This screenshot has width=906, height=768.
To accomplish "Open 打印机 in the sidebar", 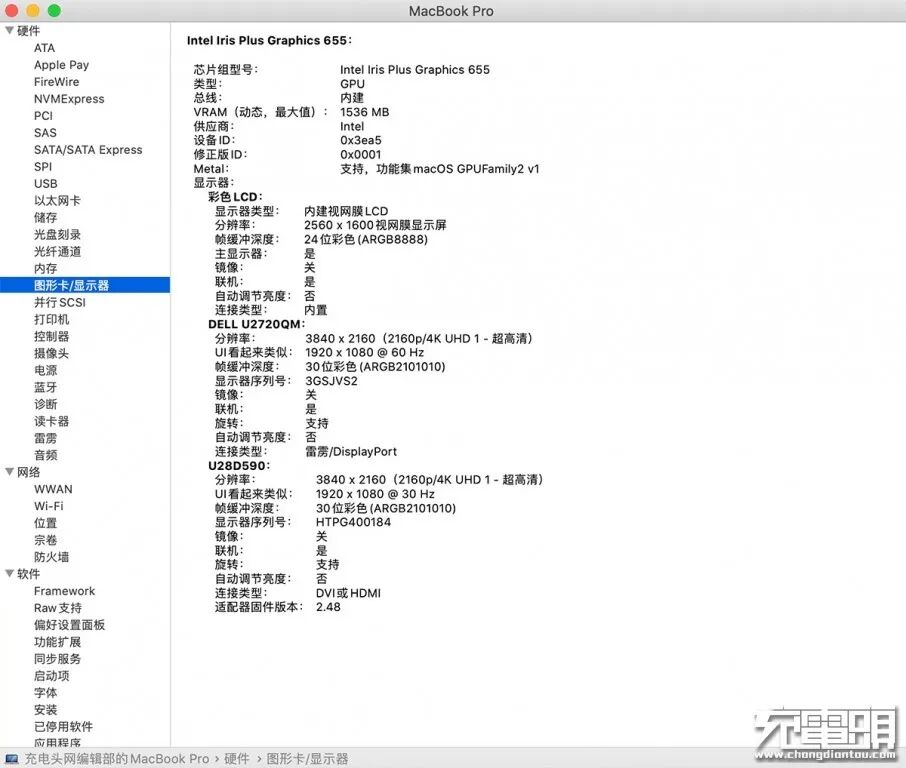I will [x=51, y=319].
